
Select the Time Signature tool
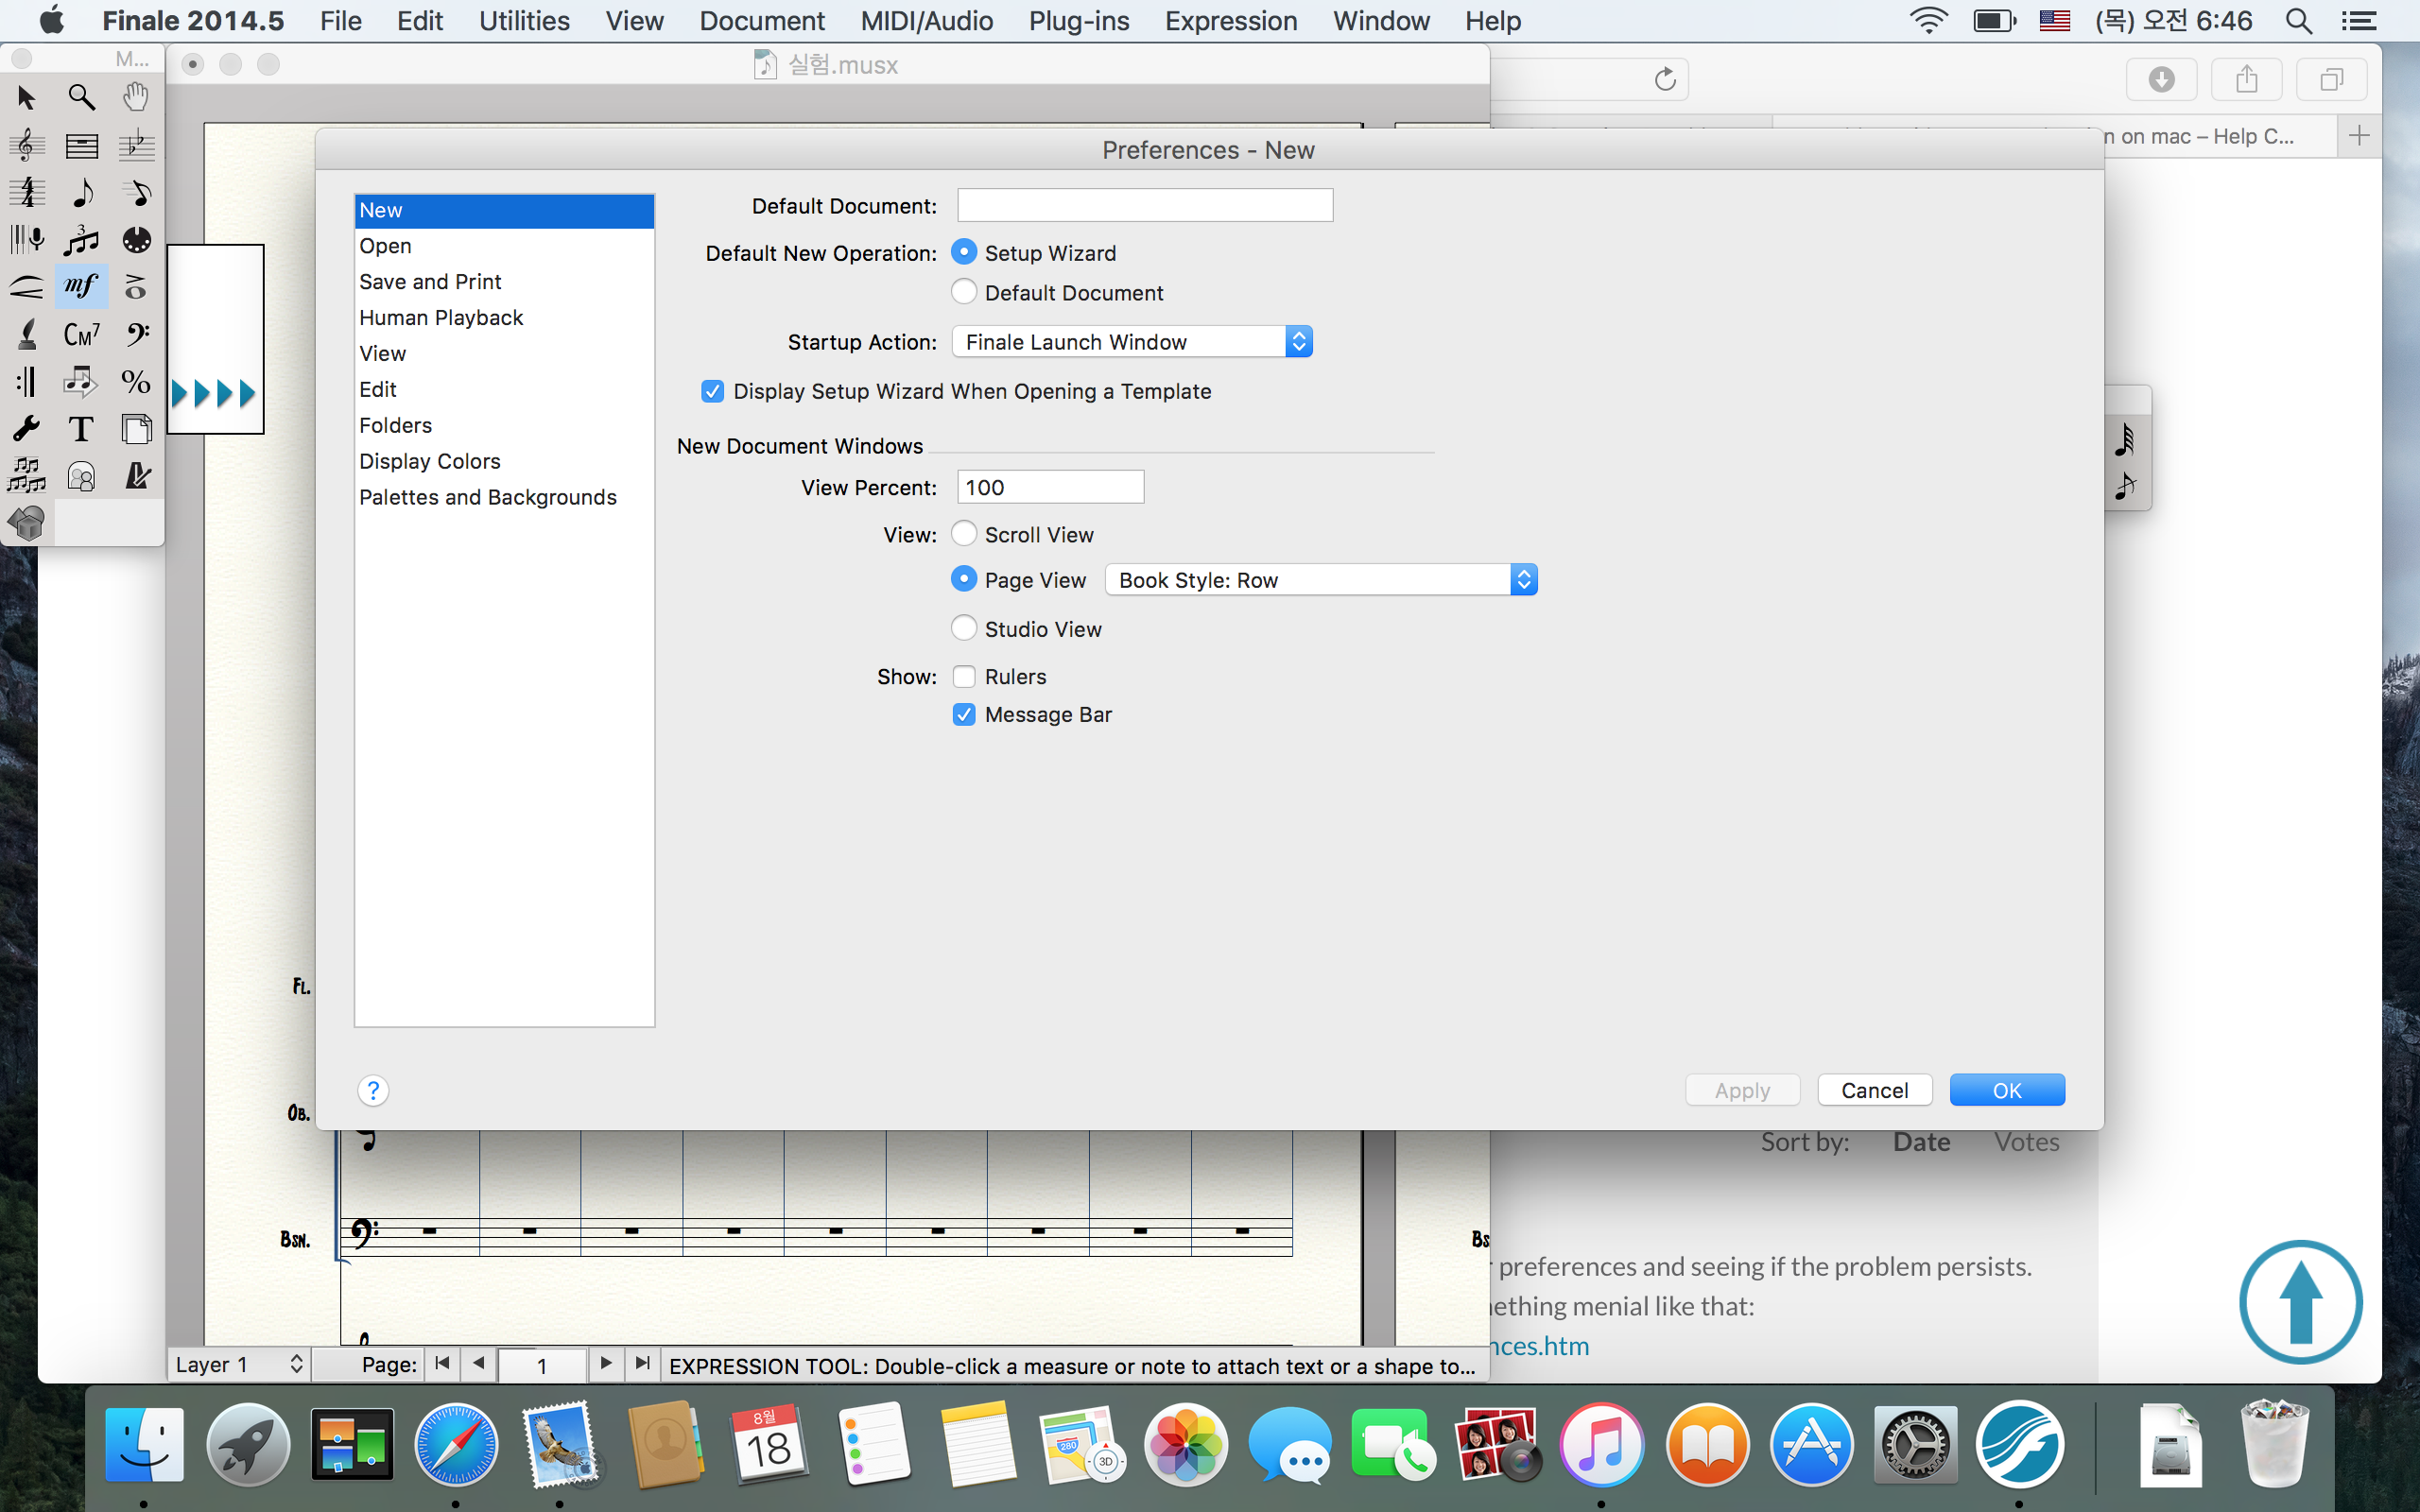[x=27, y=192]
